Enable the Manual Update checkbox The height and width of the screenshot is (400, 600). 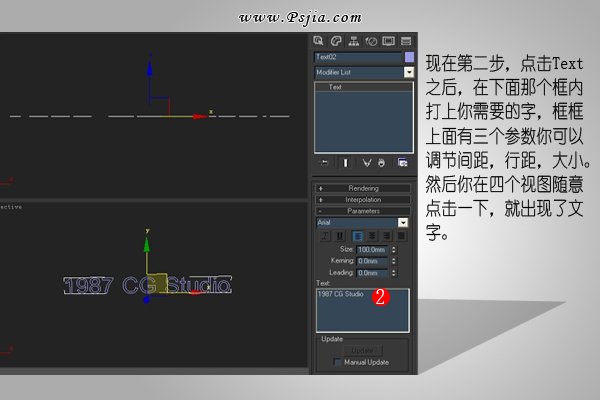[x=338, y=361]
